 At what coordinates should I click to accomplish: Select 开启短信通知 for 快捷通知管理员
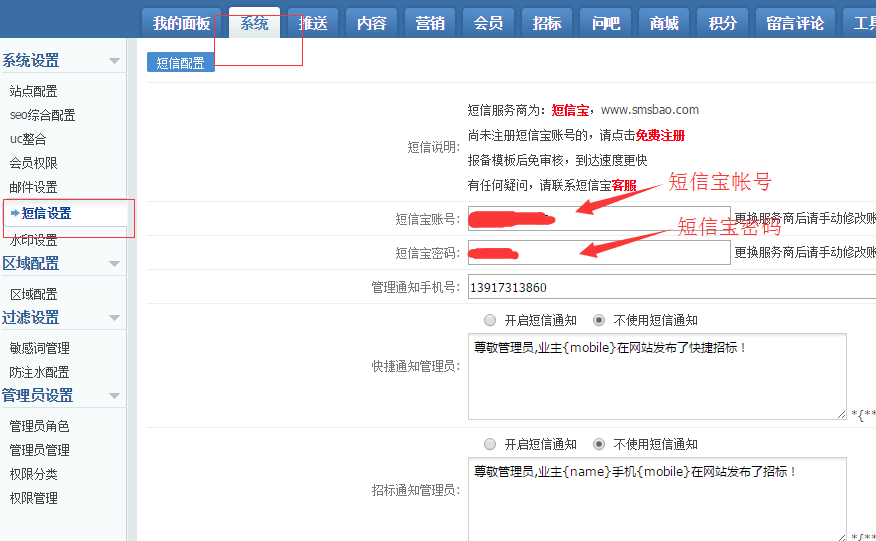click(x=489, y=320)
